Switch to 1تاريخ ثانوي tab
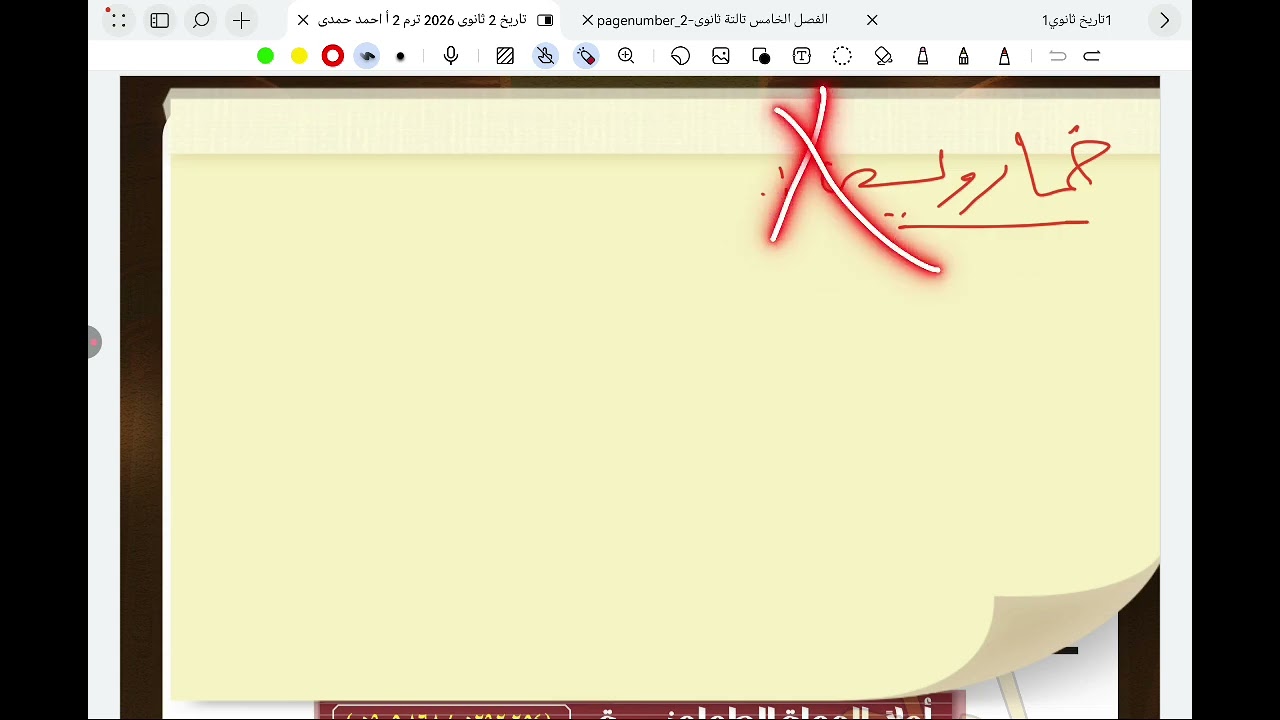1280x720 pixels. pyautogui.click(x=1077, y=20)
